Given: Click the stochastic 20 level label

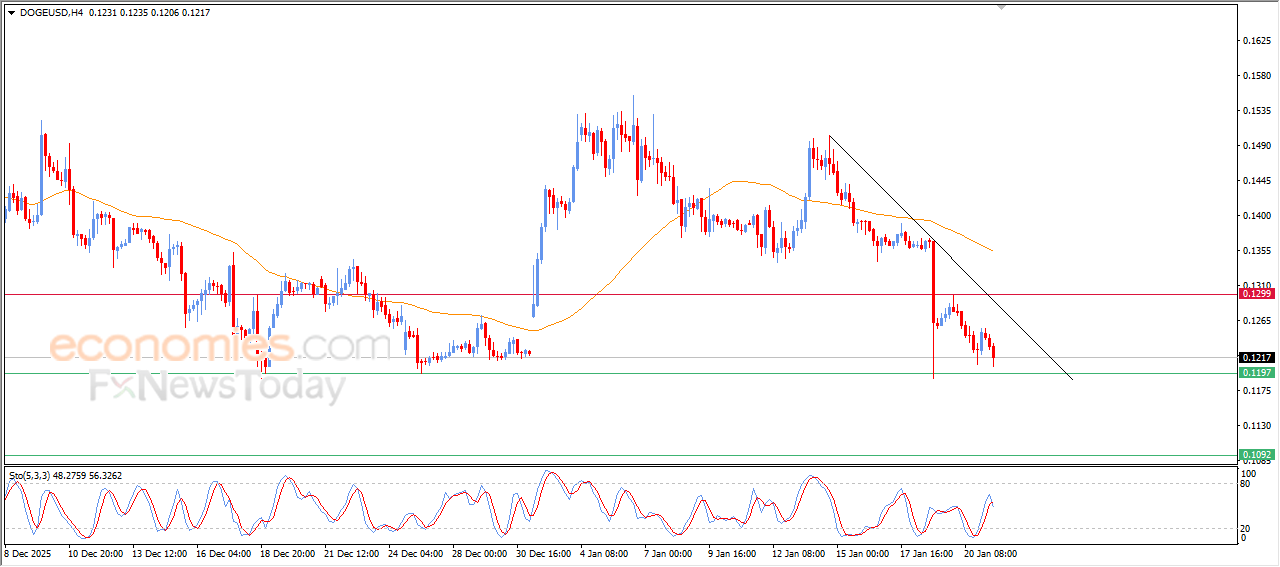Looking at the screenshot, I should pos(1247,528).
